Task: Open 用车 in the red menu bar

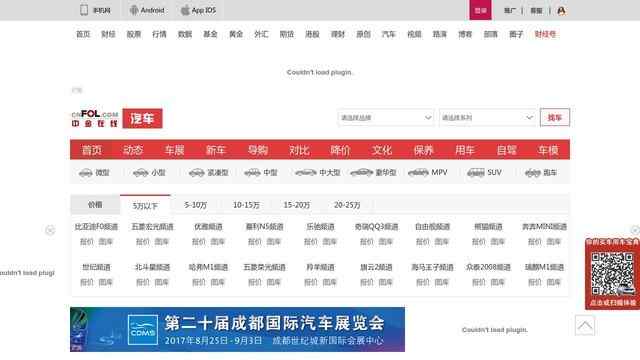Action: click(465, 150)
